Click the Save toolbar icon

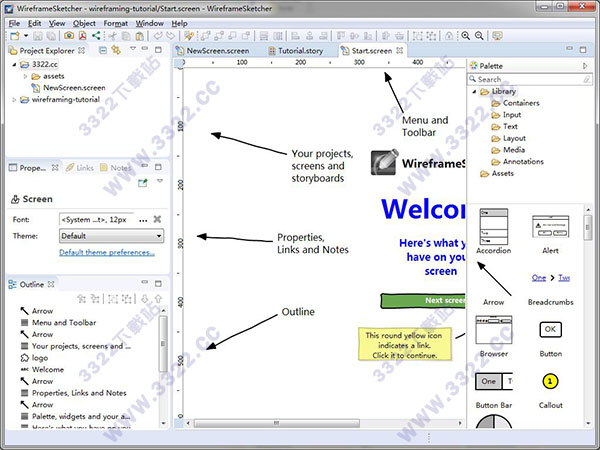click(x=38, y=36)
